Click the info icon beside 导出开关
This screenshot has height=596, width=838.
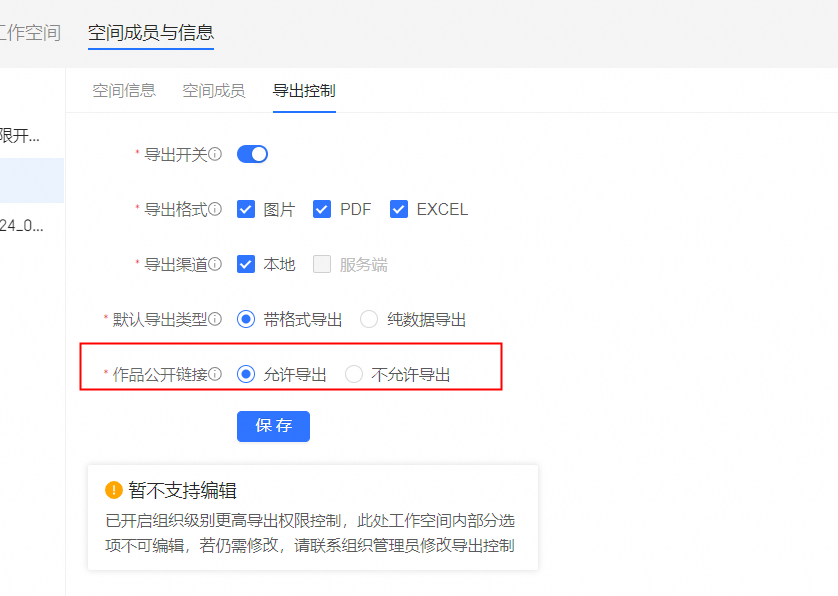pos(215,154)
